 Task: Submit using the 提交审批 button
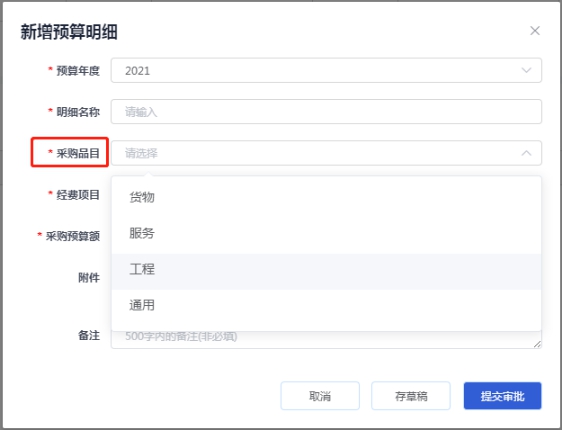click(503, 396)
